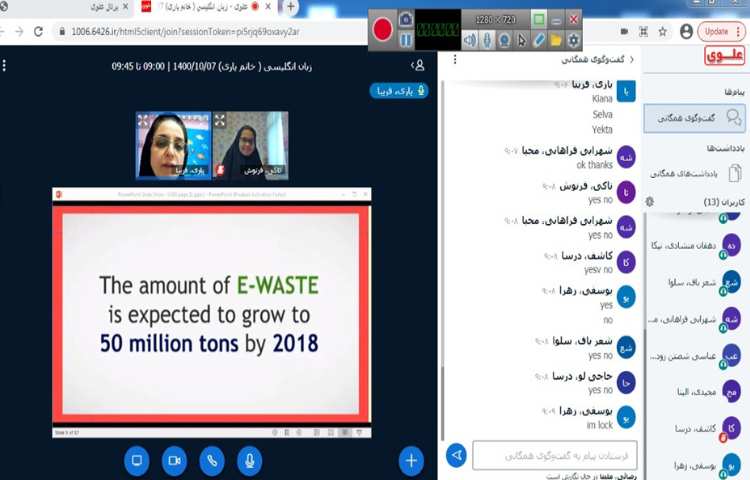Click the علوی logo
The image size is (750, 480).
pos(724,55)
